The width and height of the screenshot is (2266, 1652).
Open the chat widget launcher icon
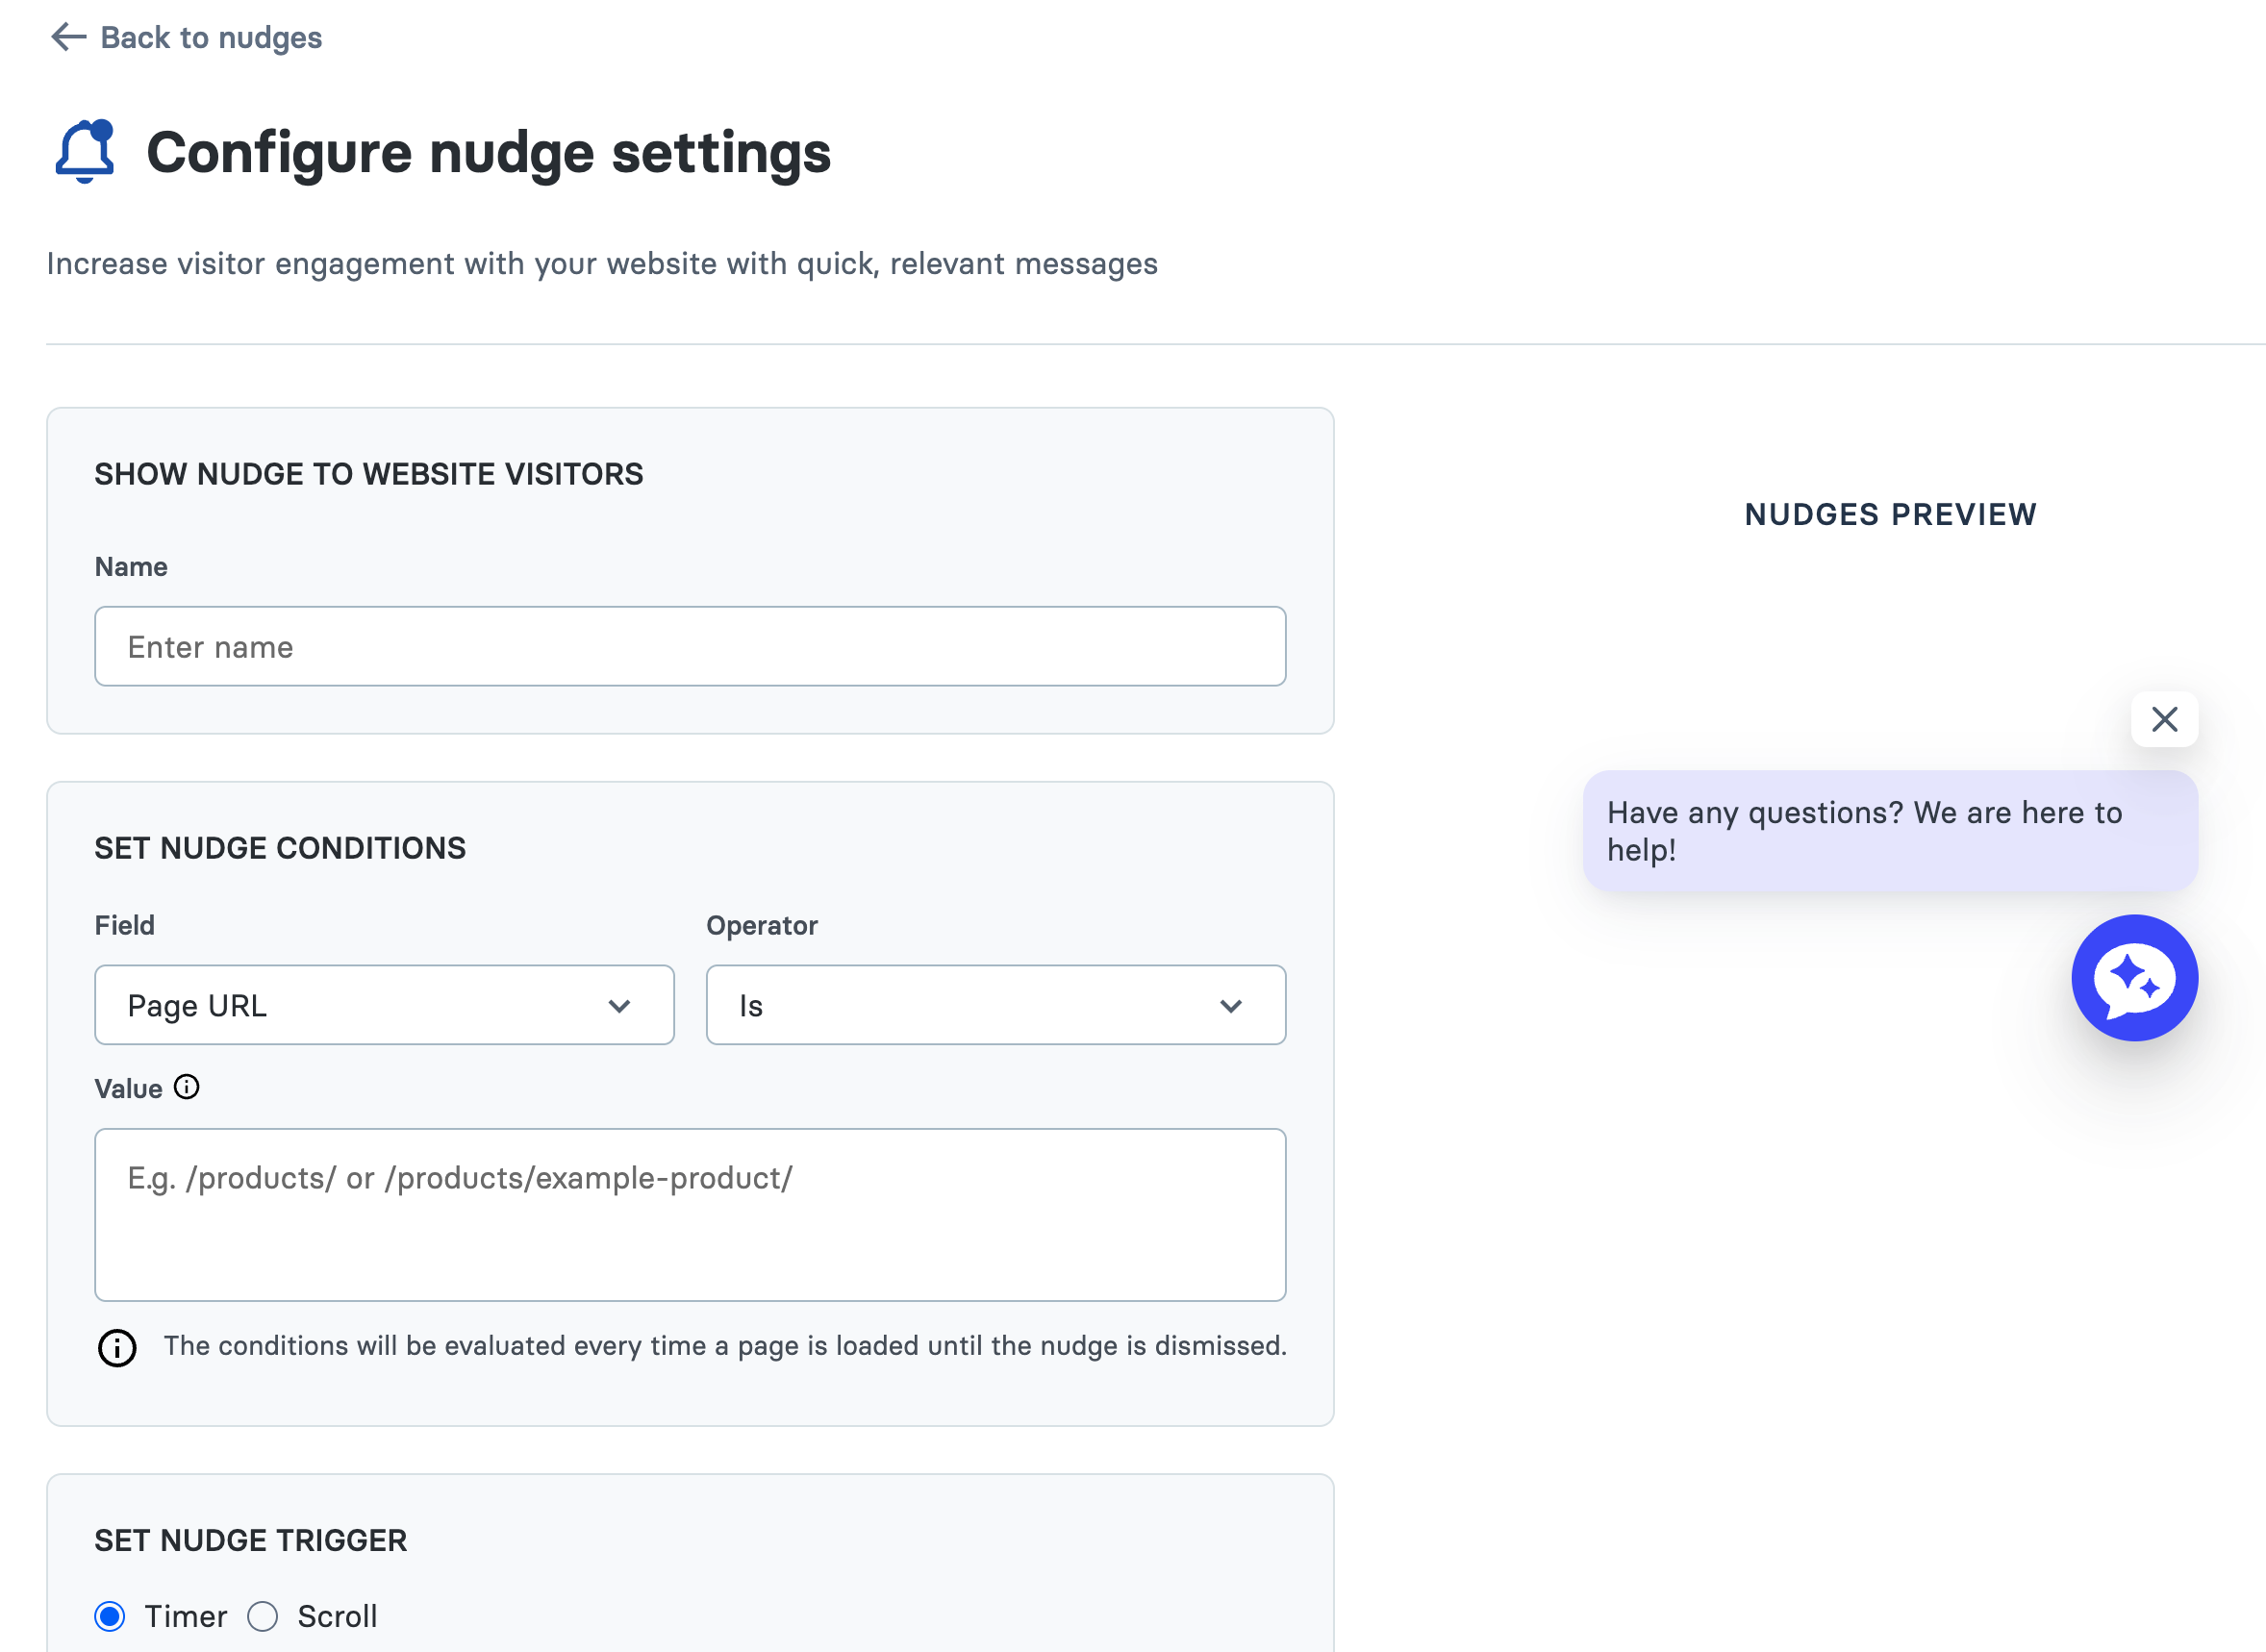point(2134,978)
